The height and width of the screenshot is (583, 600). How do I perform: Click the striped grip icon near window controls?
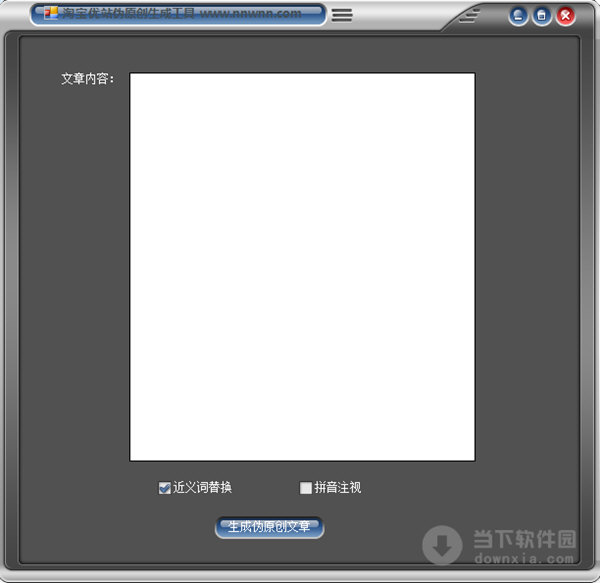[471, 15]
